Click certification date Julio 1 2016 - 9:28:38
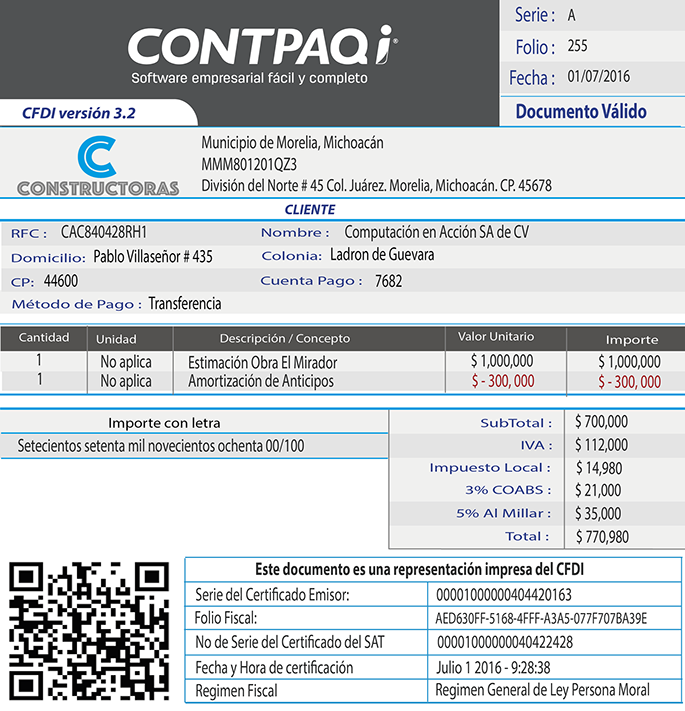Image resolution: width=685 pixels, height=711 pixels. pos(493,667)
